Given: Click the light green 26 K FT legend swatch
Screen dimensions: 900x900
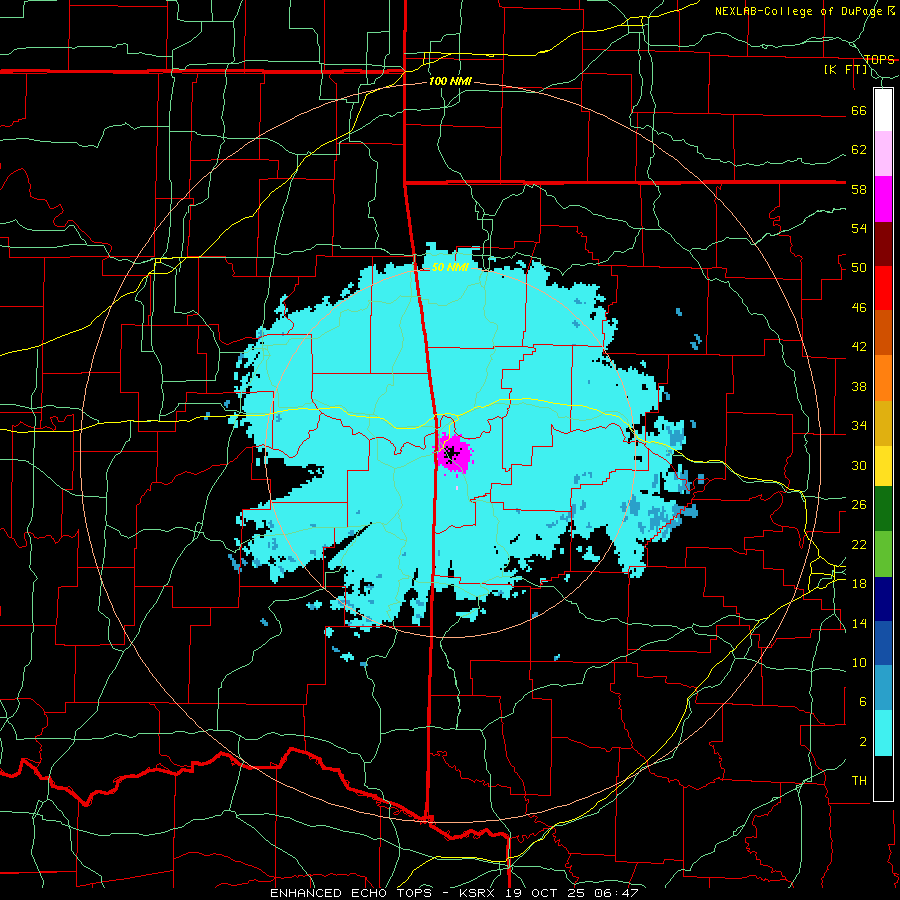Looking at the screenshot, I should (x=883, y=554).
